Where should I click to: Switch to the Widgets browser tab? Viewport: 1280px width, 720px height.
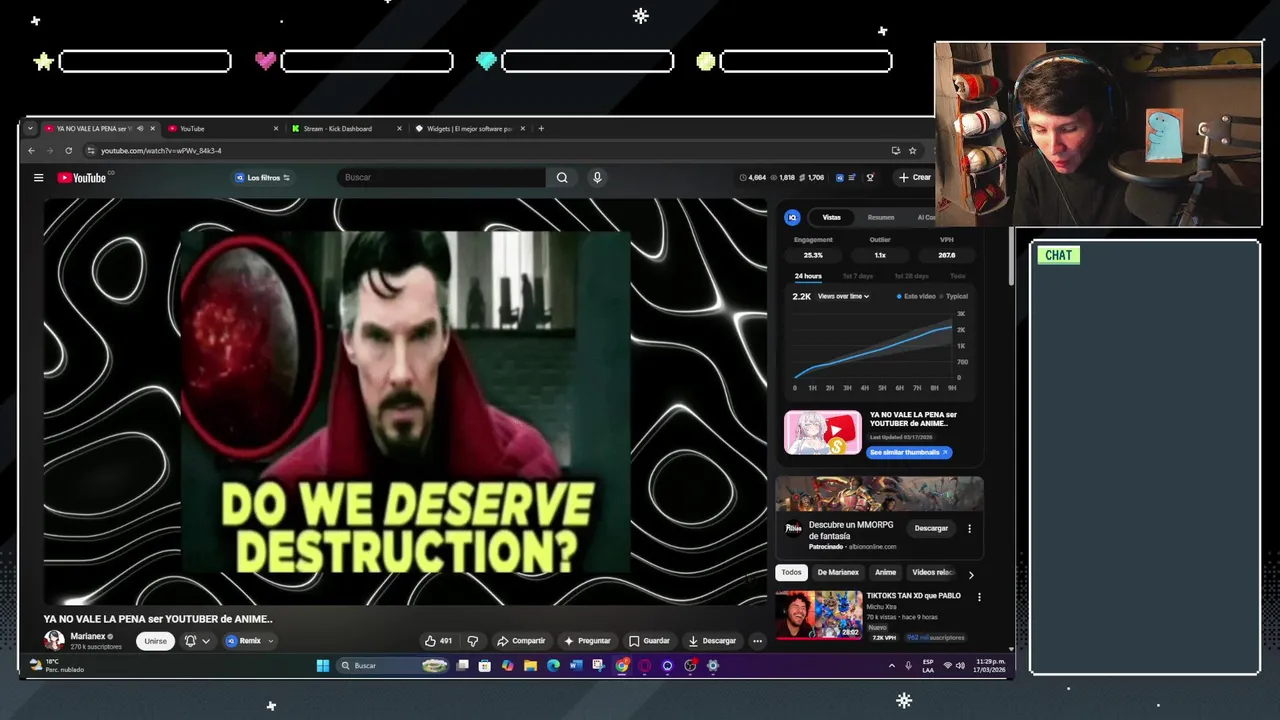(x=470, y=128)
